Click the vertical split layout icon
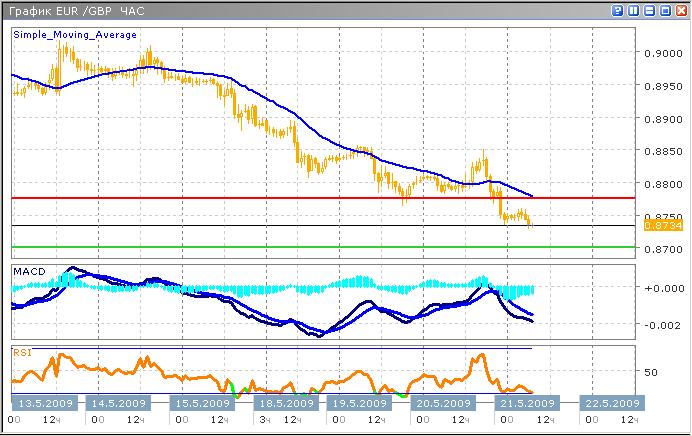692x436 pixels. pyautogui.click(x=633, y=10)
